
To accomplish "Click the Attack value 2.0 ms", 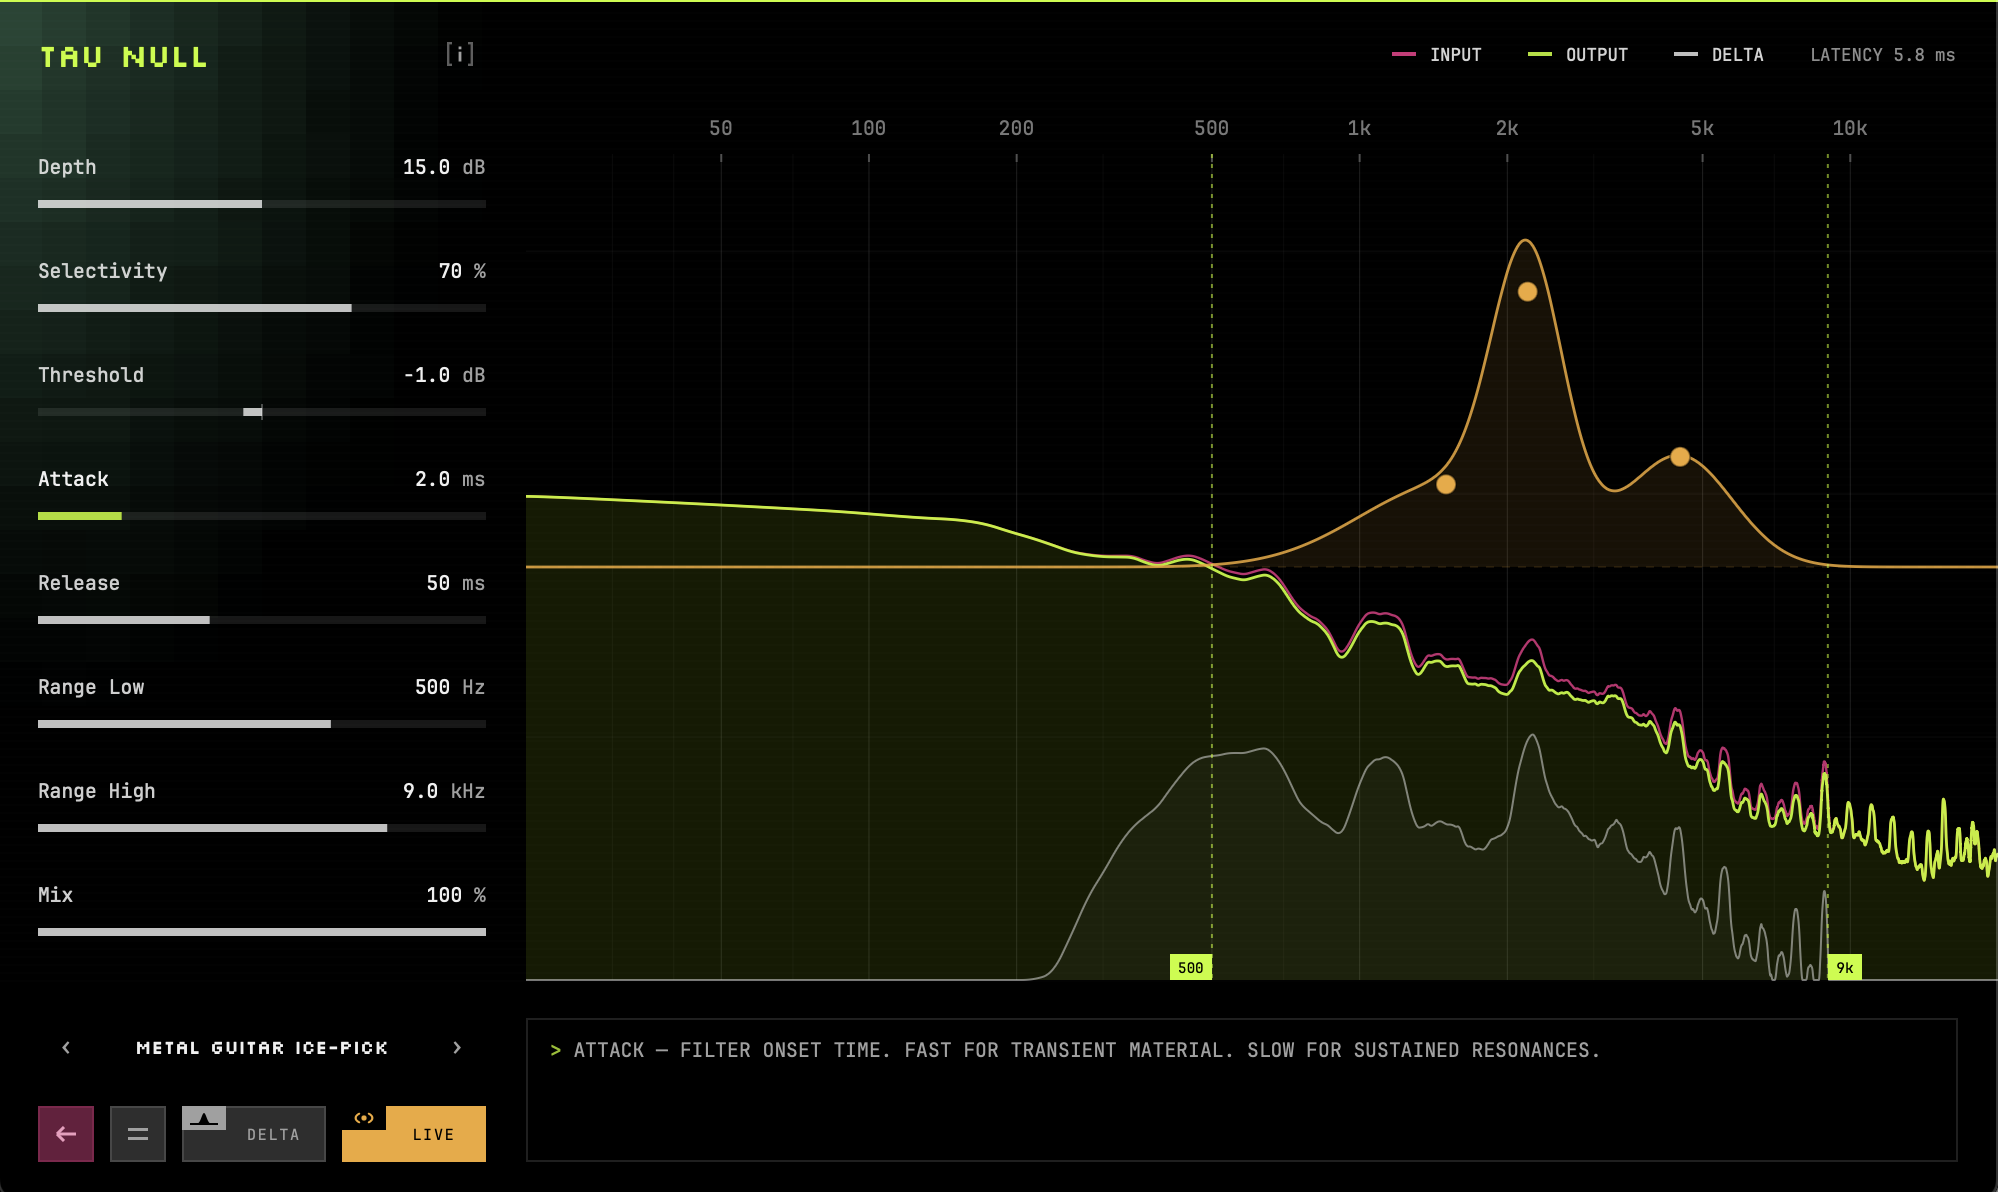I will tap(450, 479).
